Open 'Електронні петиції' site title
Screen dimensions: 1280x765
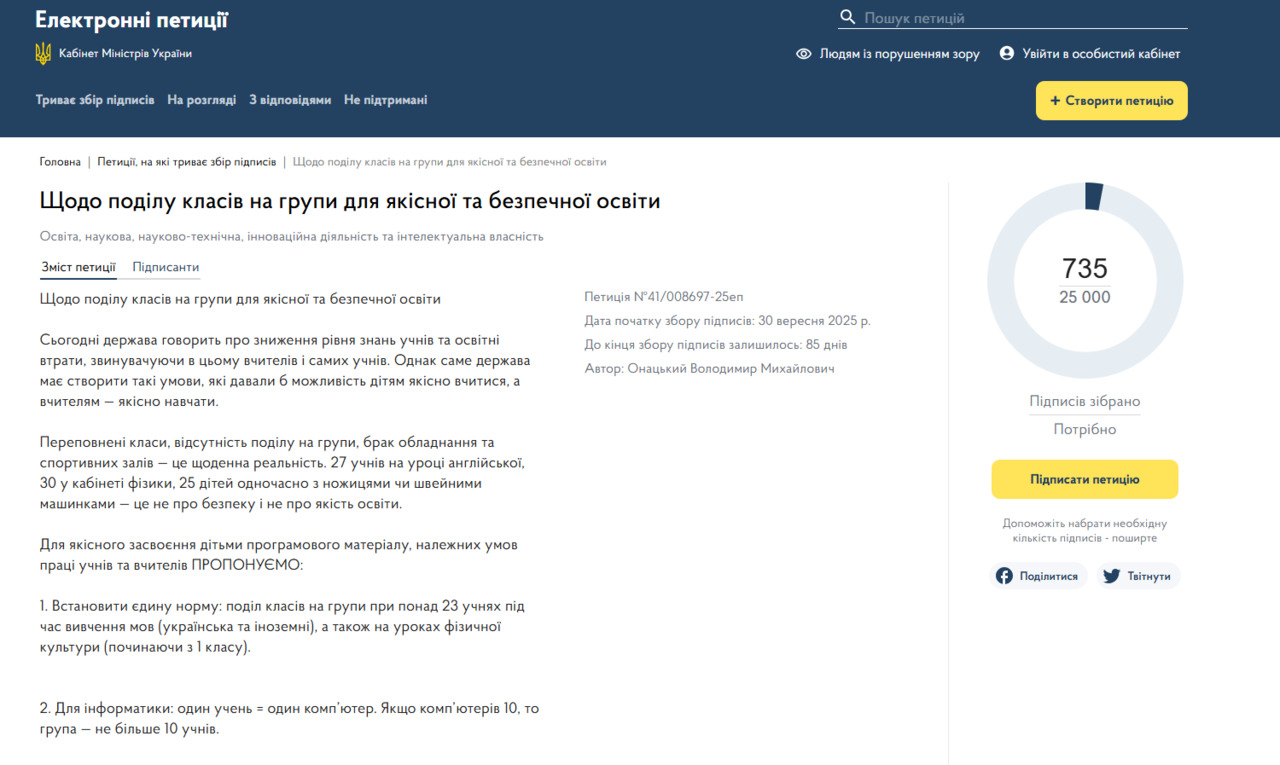pyautogui.click(x=131, y=20)
